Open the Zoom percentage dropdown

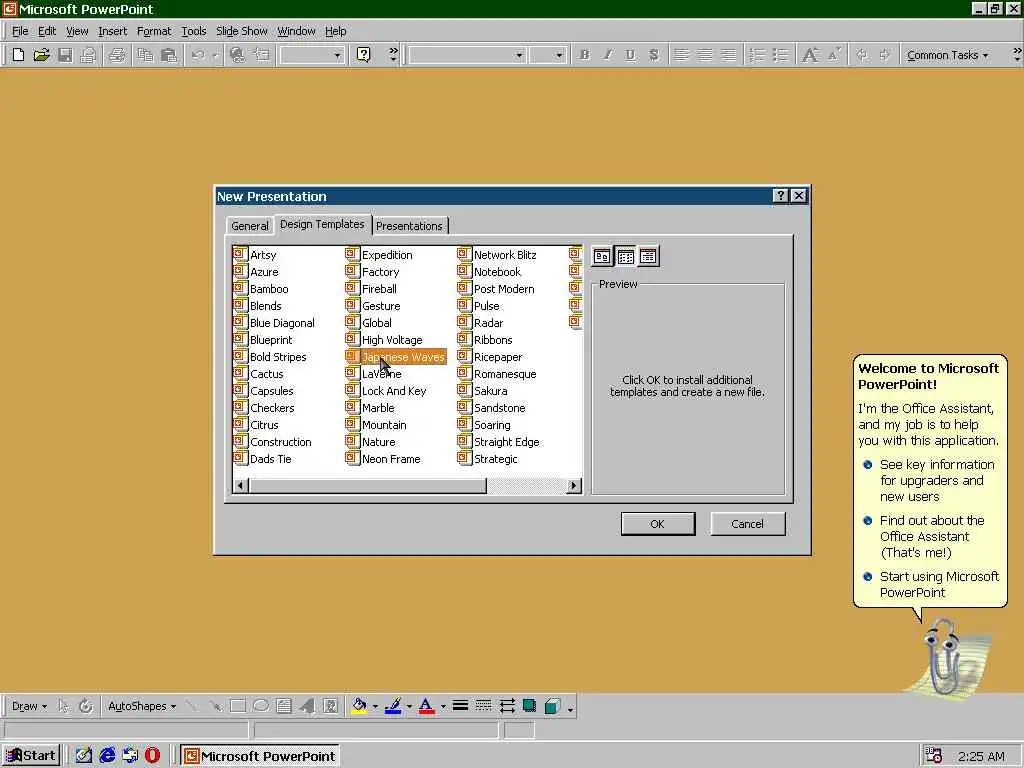[337, 56]
